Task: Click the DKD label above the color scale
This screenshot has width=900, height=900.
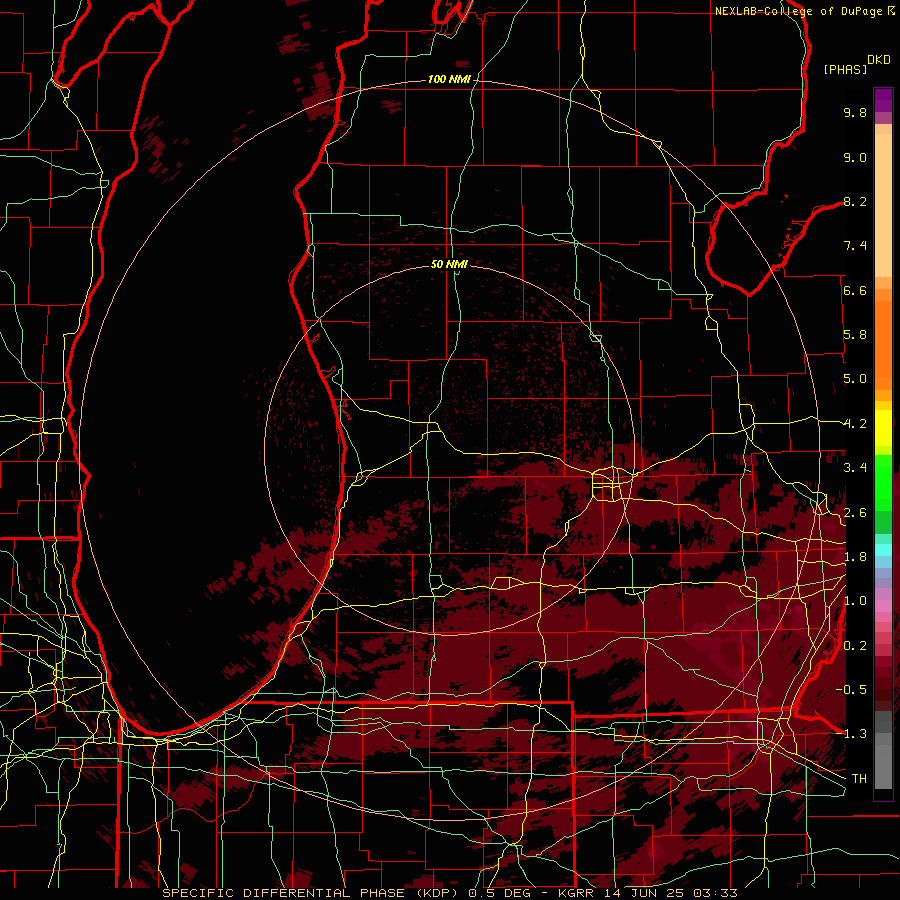Action: [x=879, y=60]
